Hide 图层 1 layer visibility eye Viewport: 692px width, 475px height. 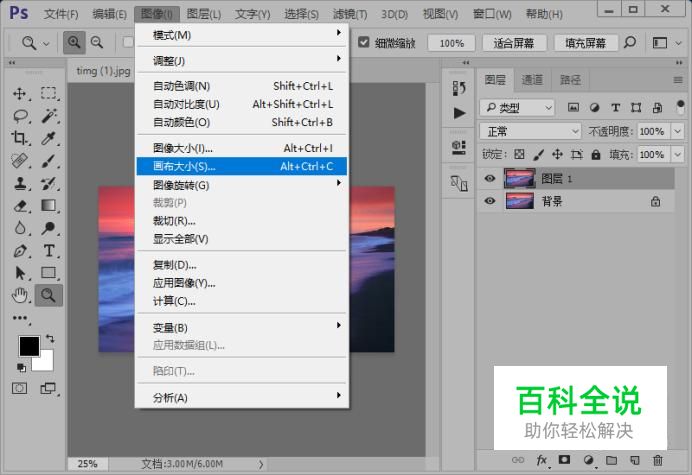pos(489,178)
